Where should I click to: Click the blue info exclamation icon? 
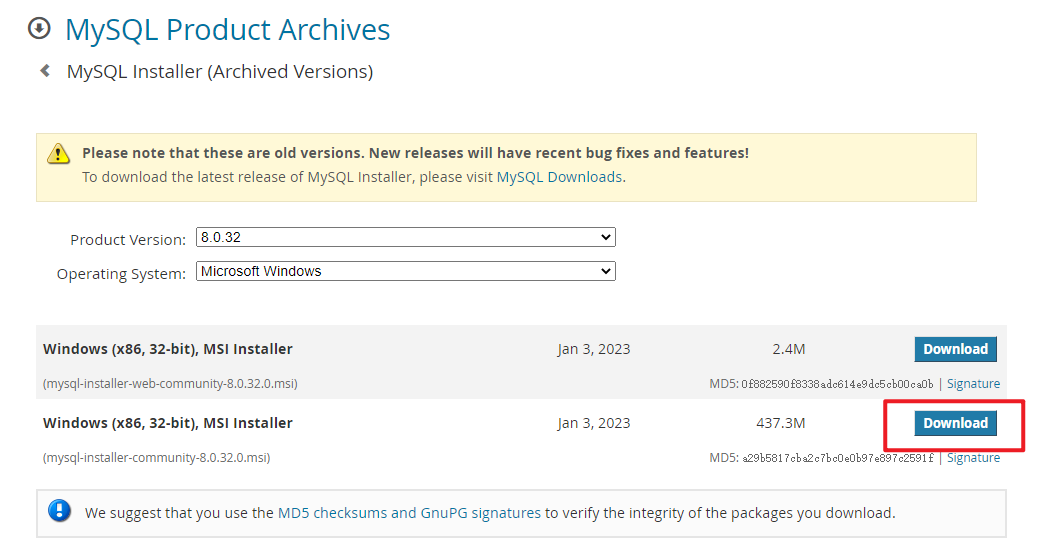coord(59,512)
